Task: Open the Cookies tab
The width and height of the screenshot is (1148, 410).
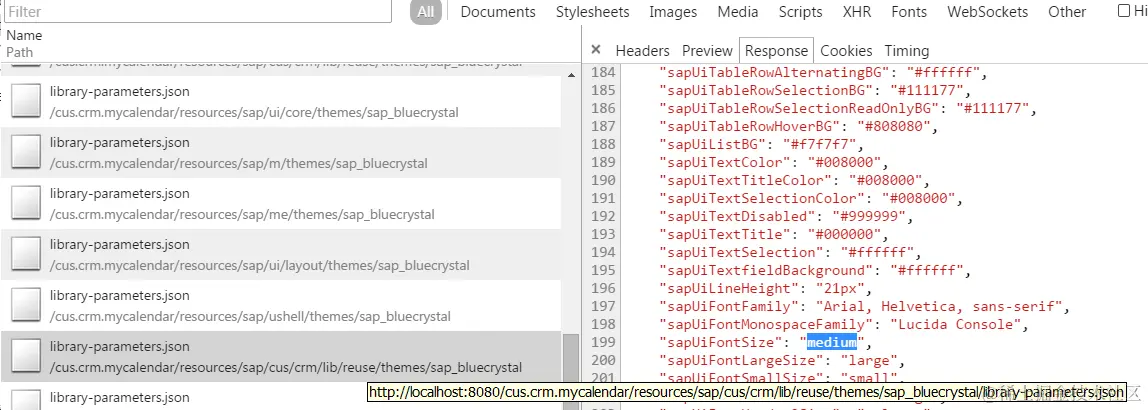Action: click(846, 51)
